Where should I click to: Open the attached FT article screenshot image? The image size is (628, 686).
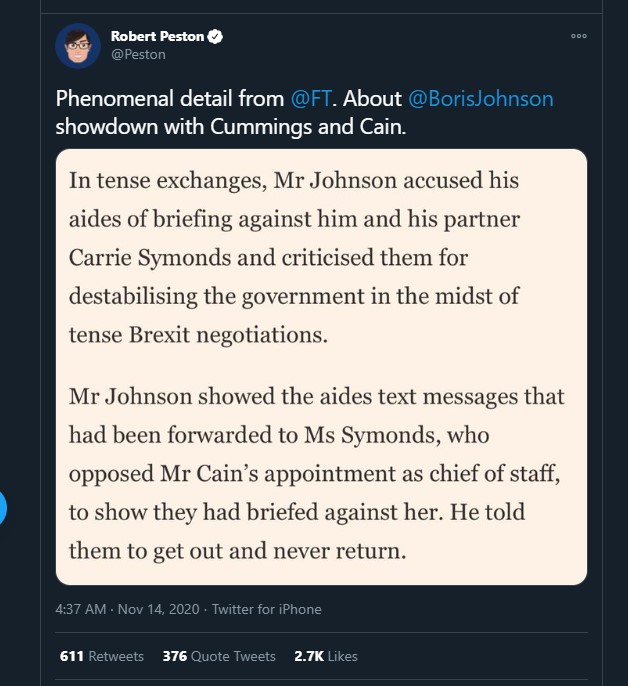pyautogui.click(x=321, y=367)
